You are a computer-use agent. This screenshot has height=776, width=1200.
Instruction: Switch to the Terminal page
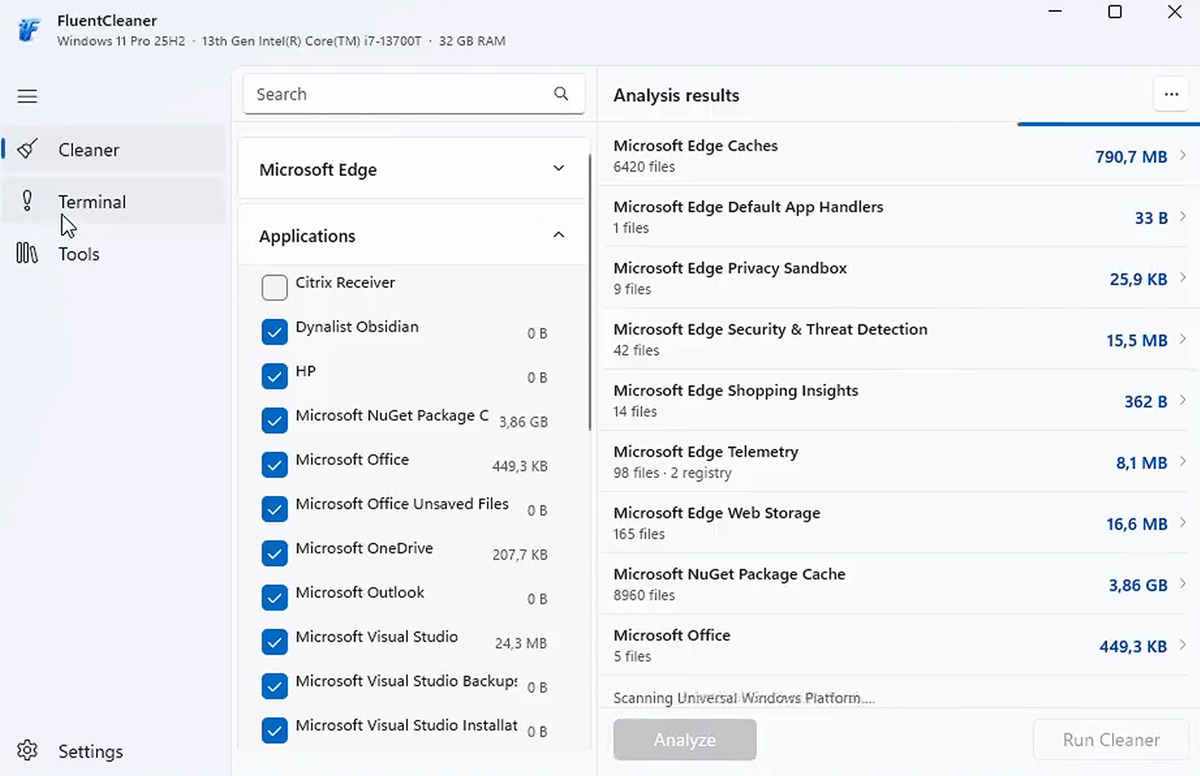(92, 202)
